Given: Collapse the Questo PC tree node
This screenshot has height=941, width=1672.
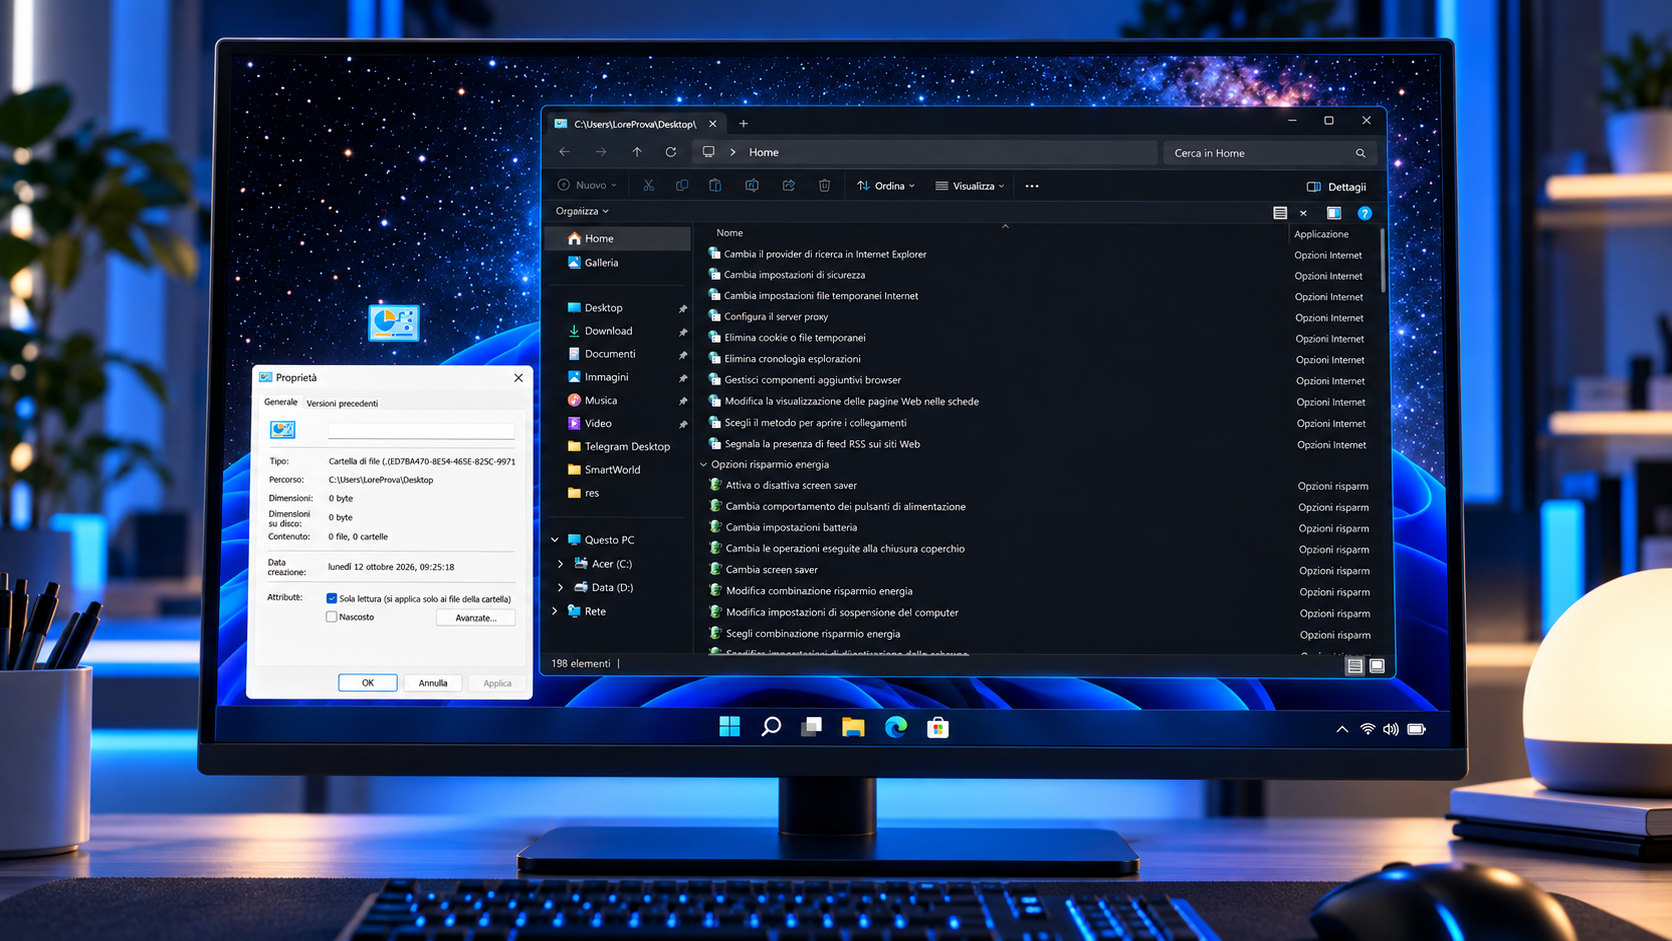Looking at the screenshot, I should coord(555,540).
